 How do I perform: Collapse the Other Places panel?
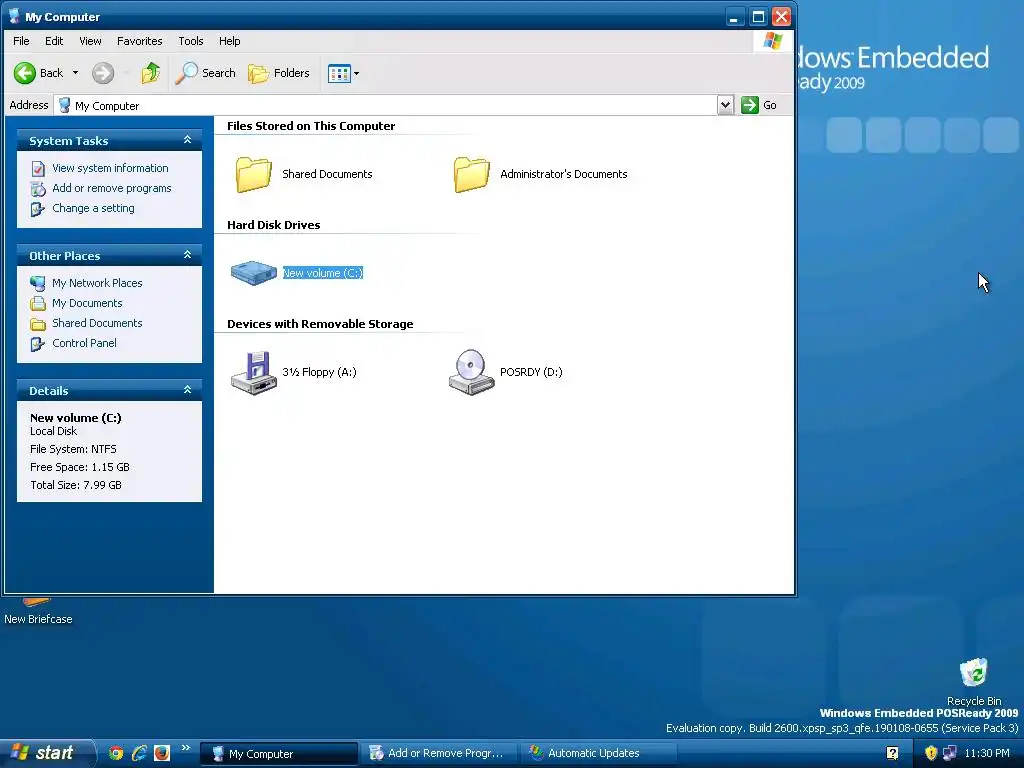coord(187,255)
